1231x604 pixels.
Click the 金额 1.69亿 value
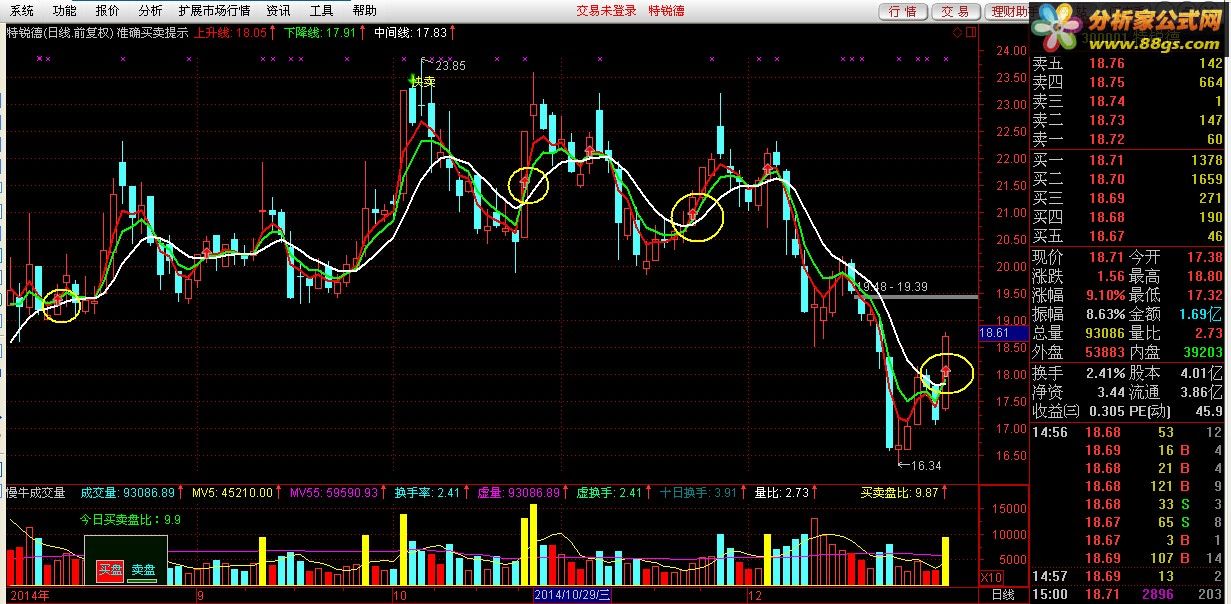(x=1200, y=314)
